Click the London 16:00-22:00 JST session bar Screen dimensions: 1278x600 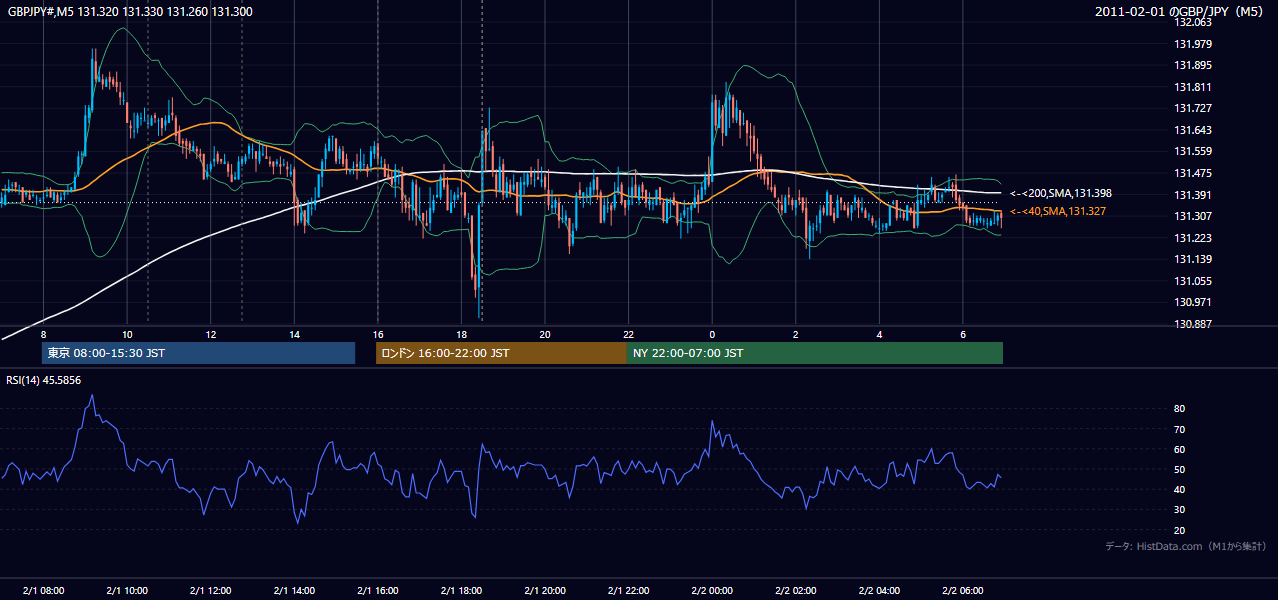click(501, 353)
